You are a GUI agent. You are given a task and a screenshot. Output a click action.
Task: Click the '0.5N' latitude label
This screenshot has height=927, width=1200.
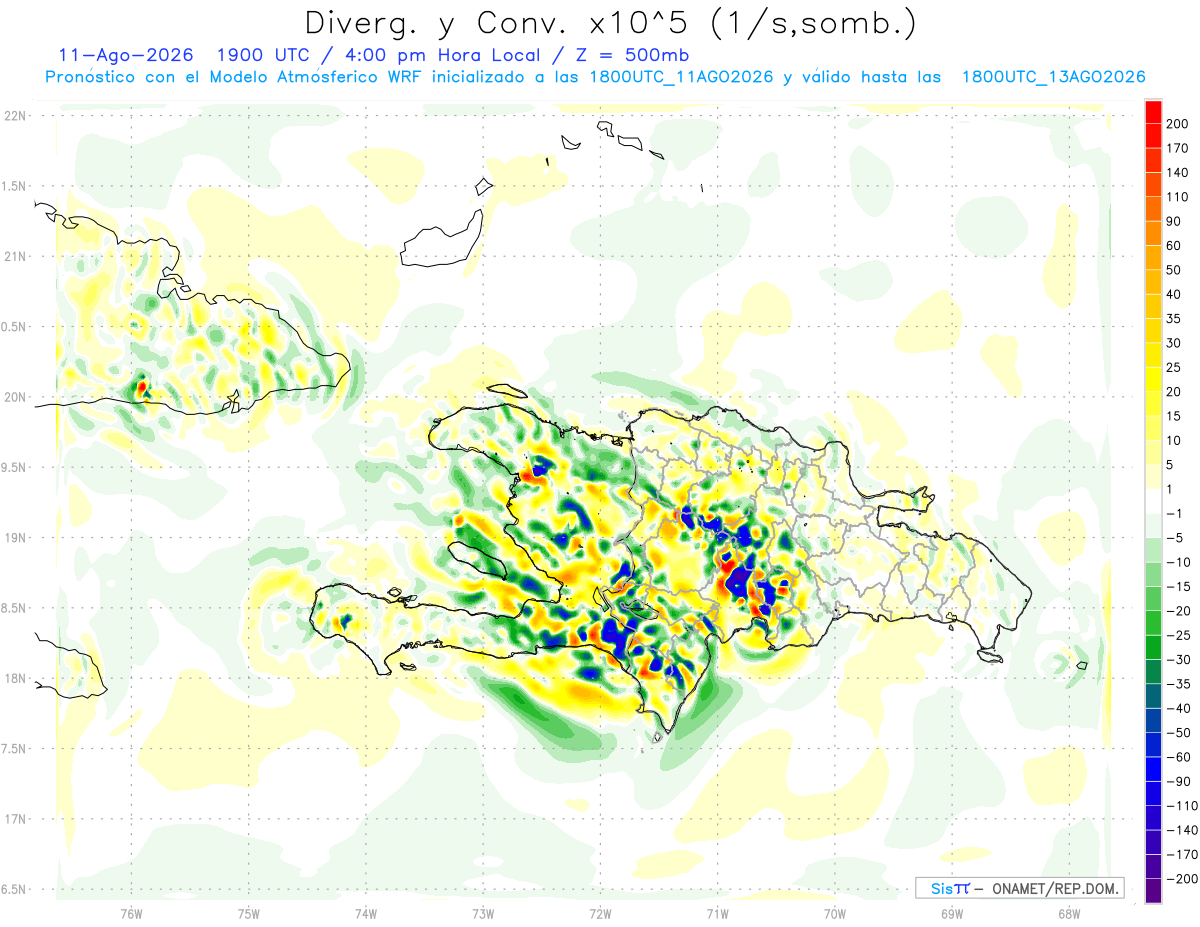(15, 327)
